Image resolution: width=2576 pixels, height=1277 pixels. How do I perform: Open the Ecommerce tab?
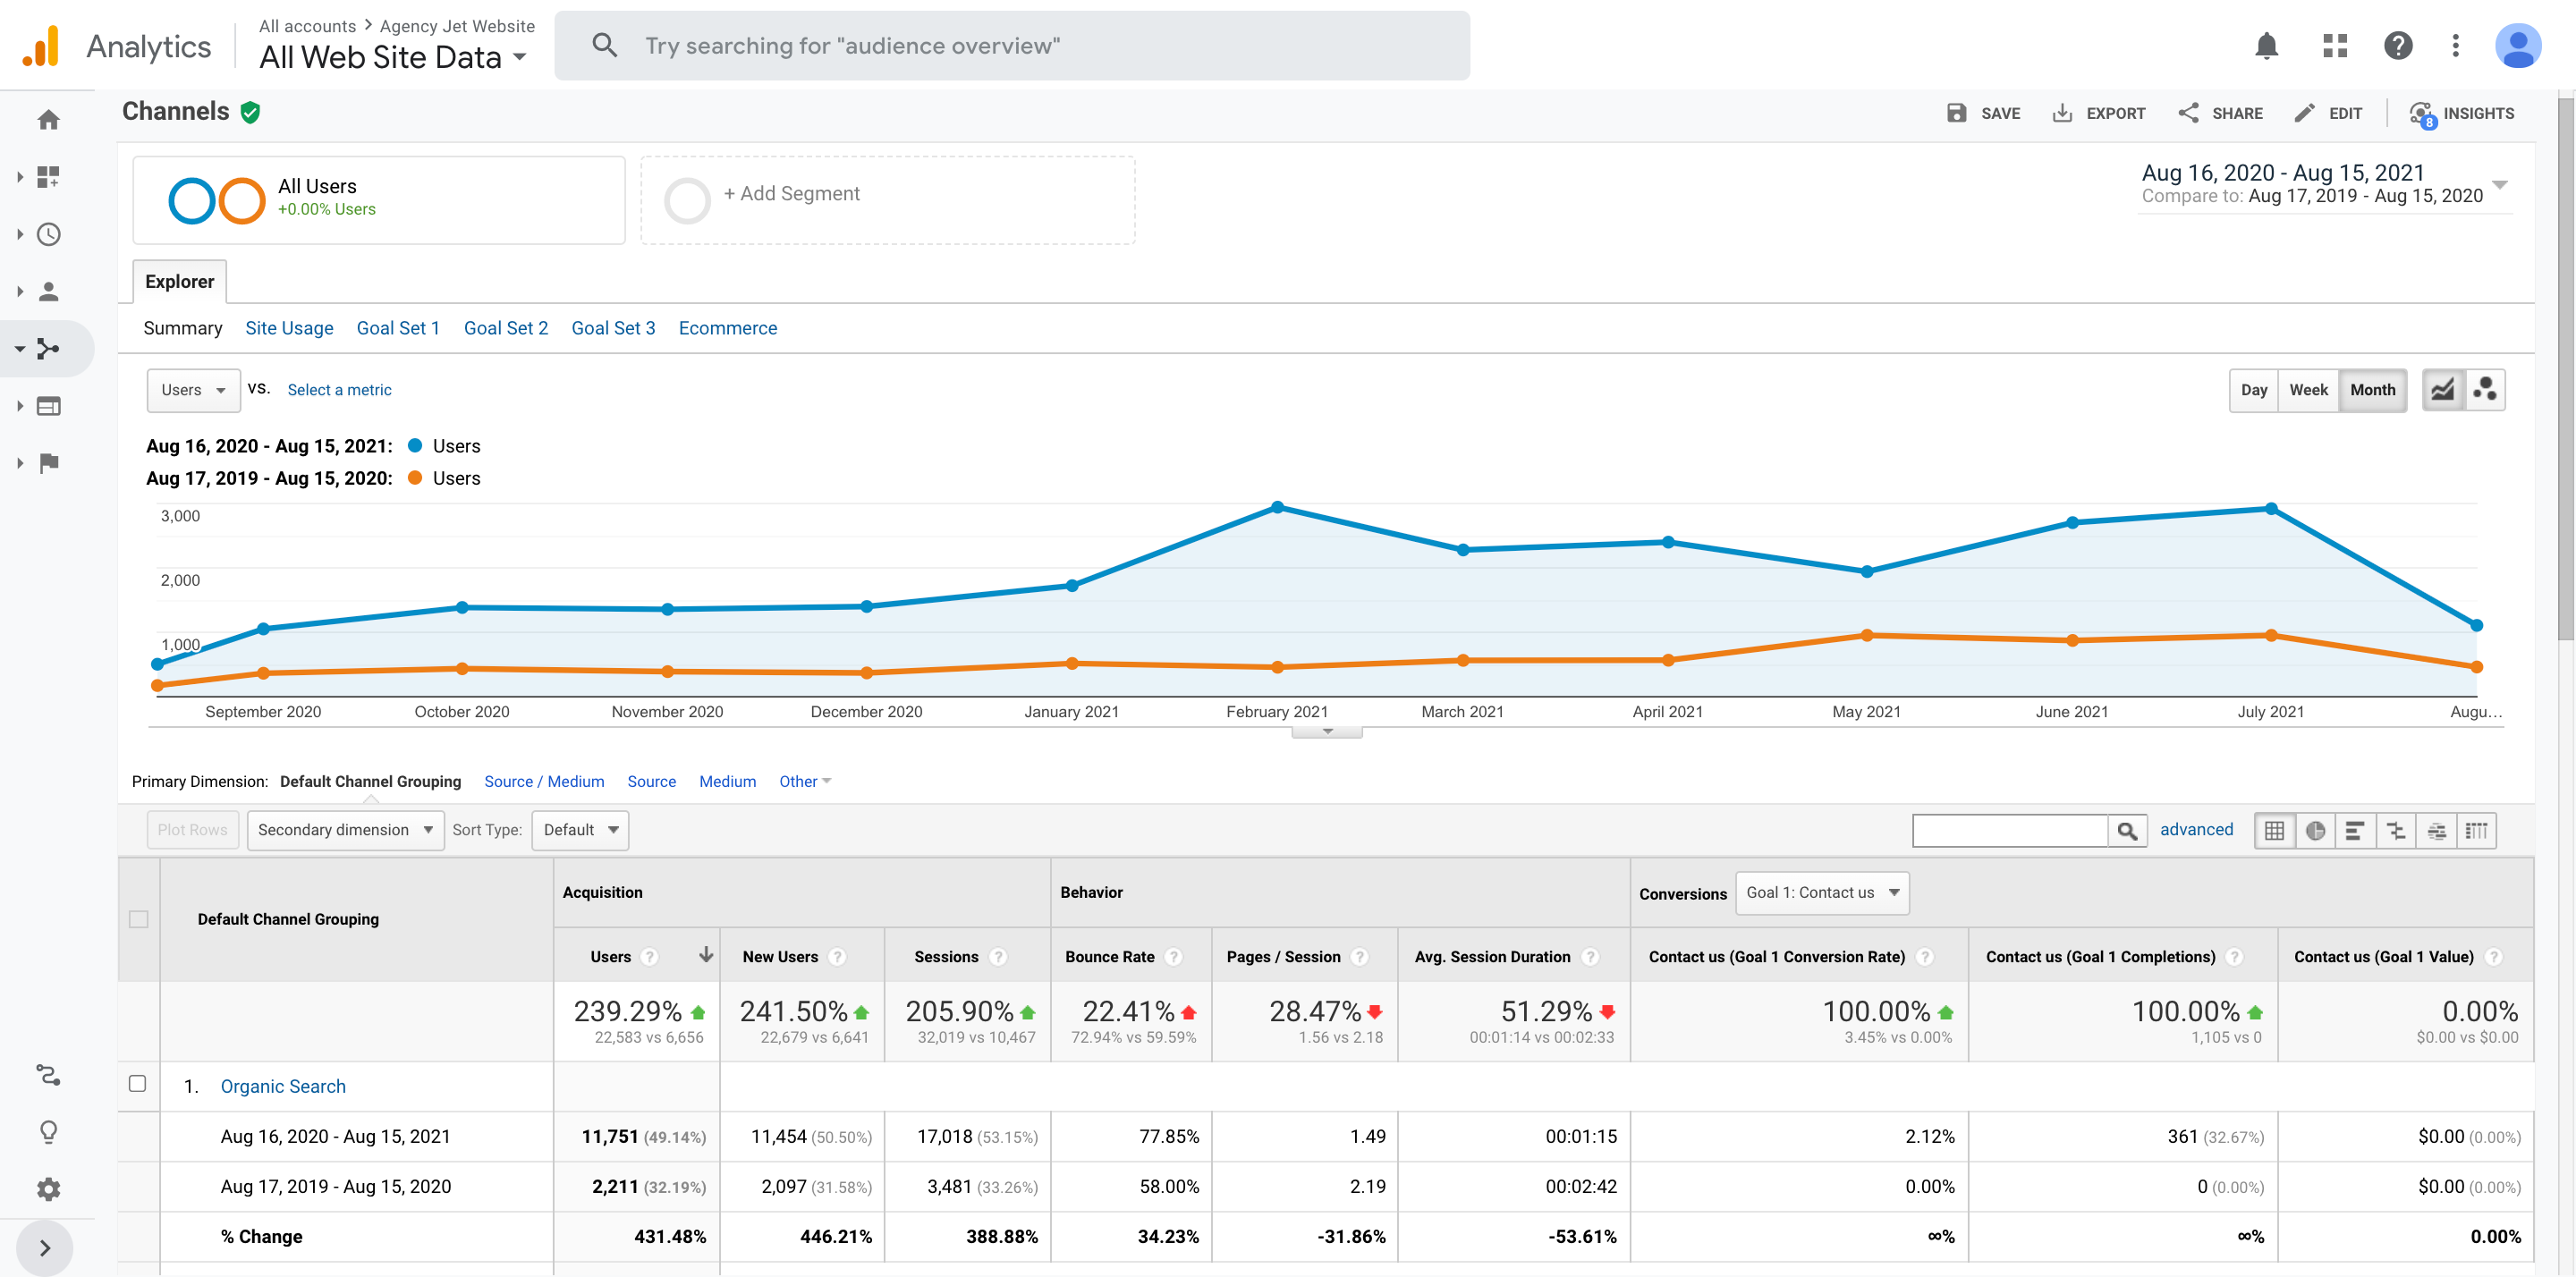(727, 328)
